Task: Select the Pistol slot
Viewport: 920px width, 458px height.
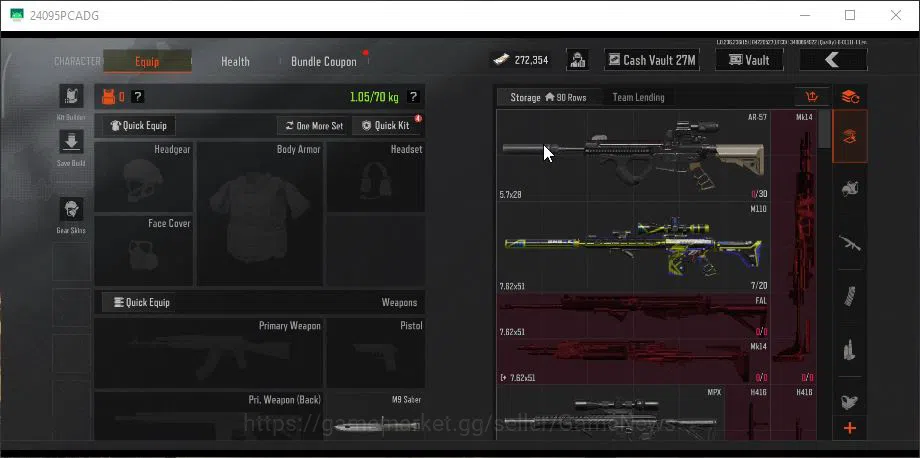Action: (376, 353)
